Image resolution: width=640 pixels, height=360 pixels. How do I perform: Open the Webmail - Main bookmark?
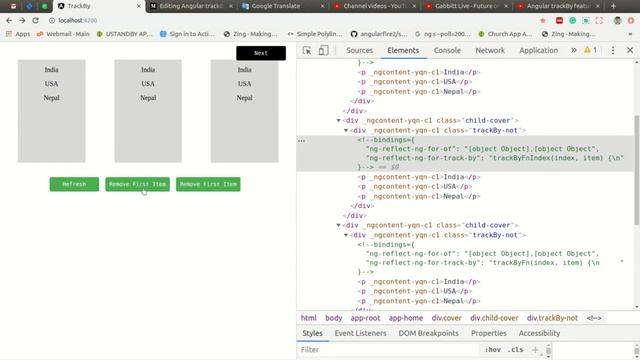pos(63,34)
